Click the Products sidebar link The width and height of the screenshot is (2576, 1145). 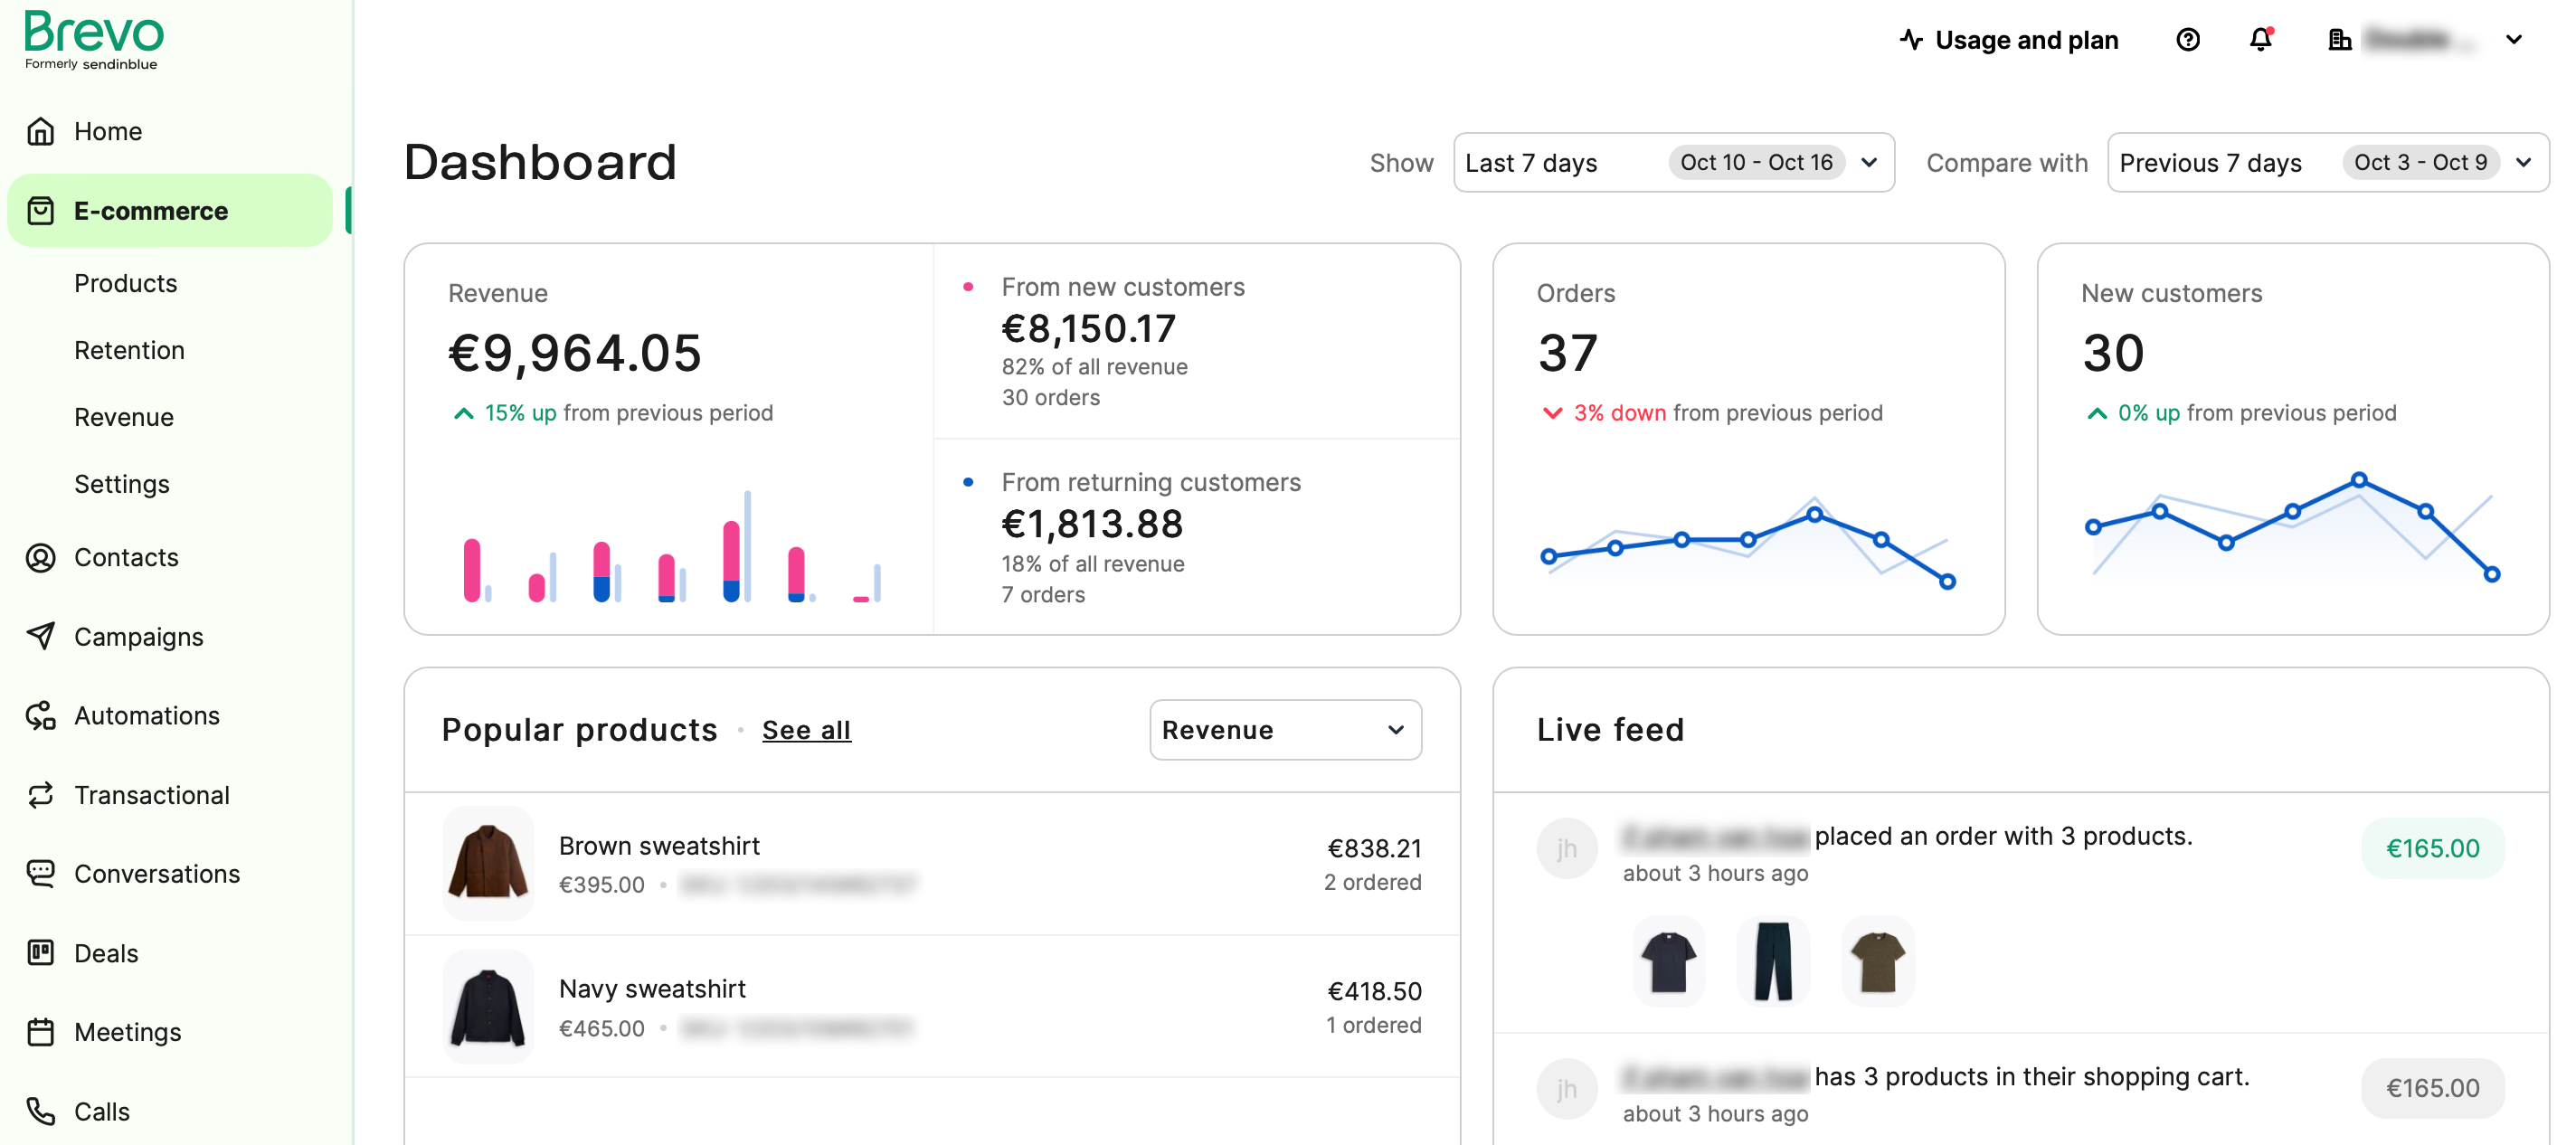[x=125, y=281]
